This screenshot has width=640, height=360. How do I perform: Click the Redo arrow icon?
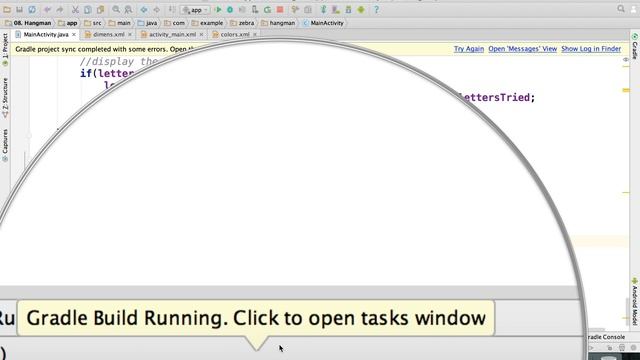[60, 9]
